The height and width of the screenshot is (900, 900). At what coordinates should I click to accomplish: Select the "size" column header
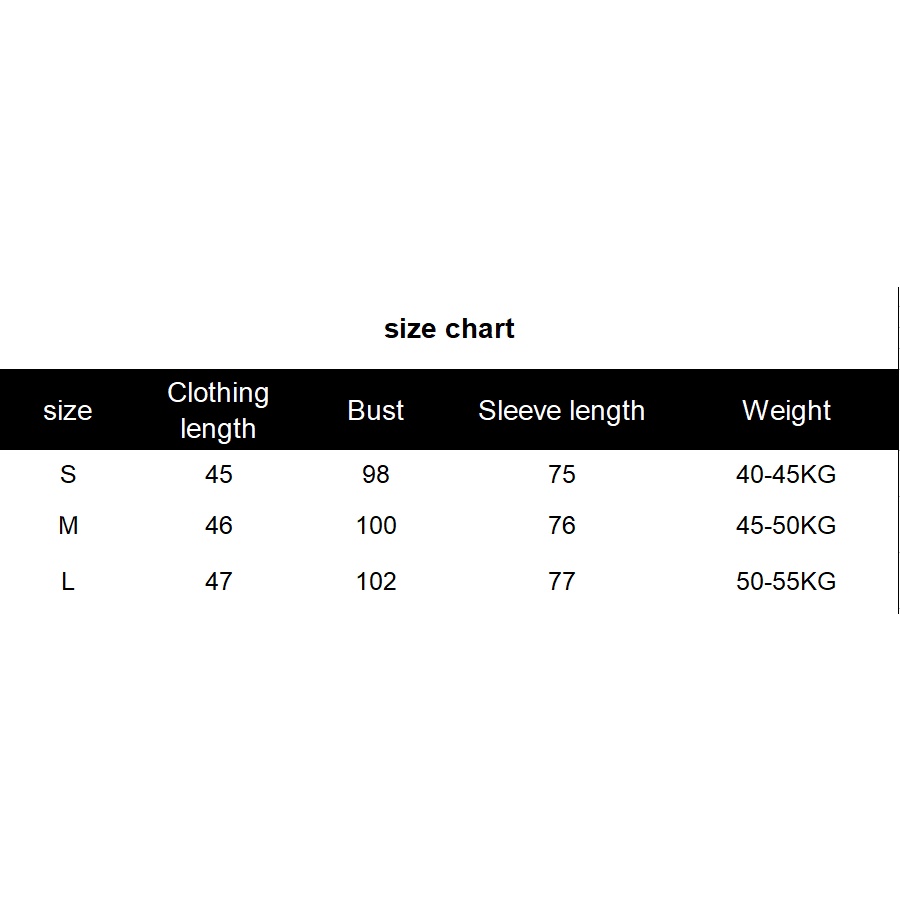click(x=68, y=411)
